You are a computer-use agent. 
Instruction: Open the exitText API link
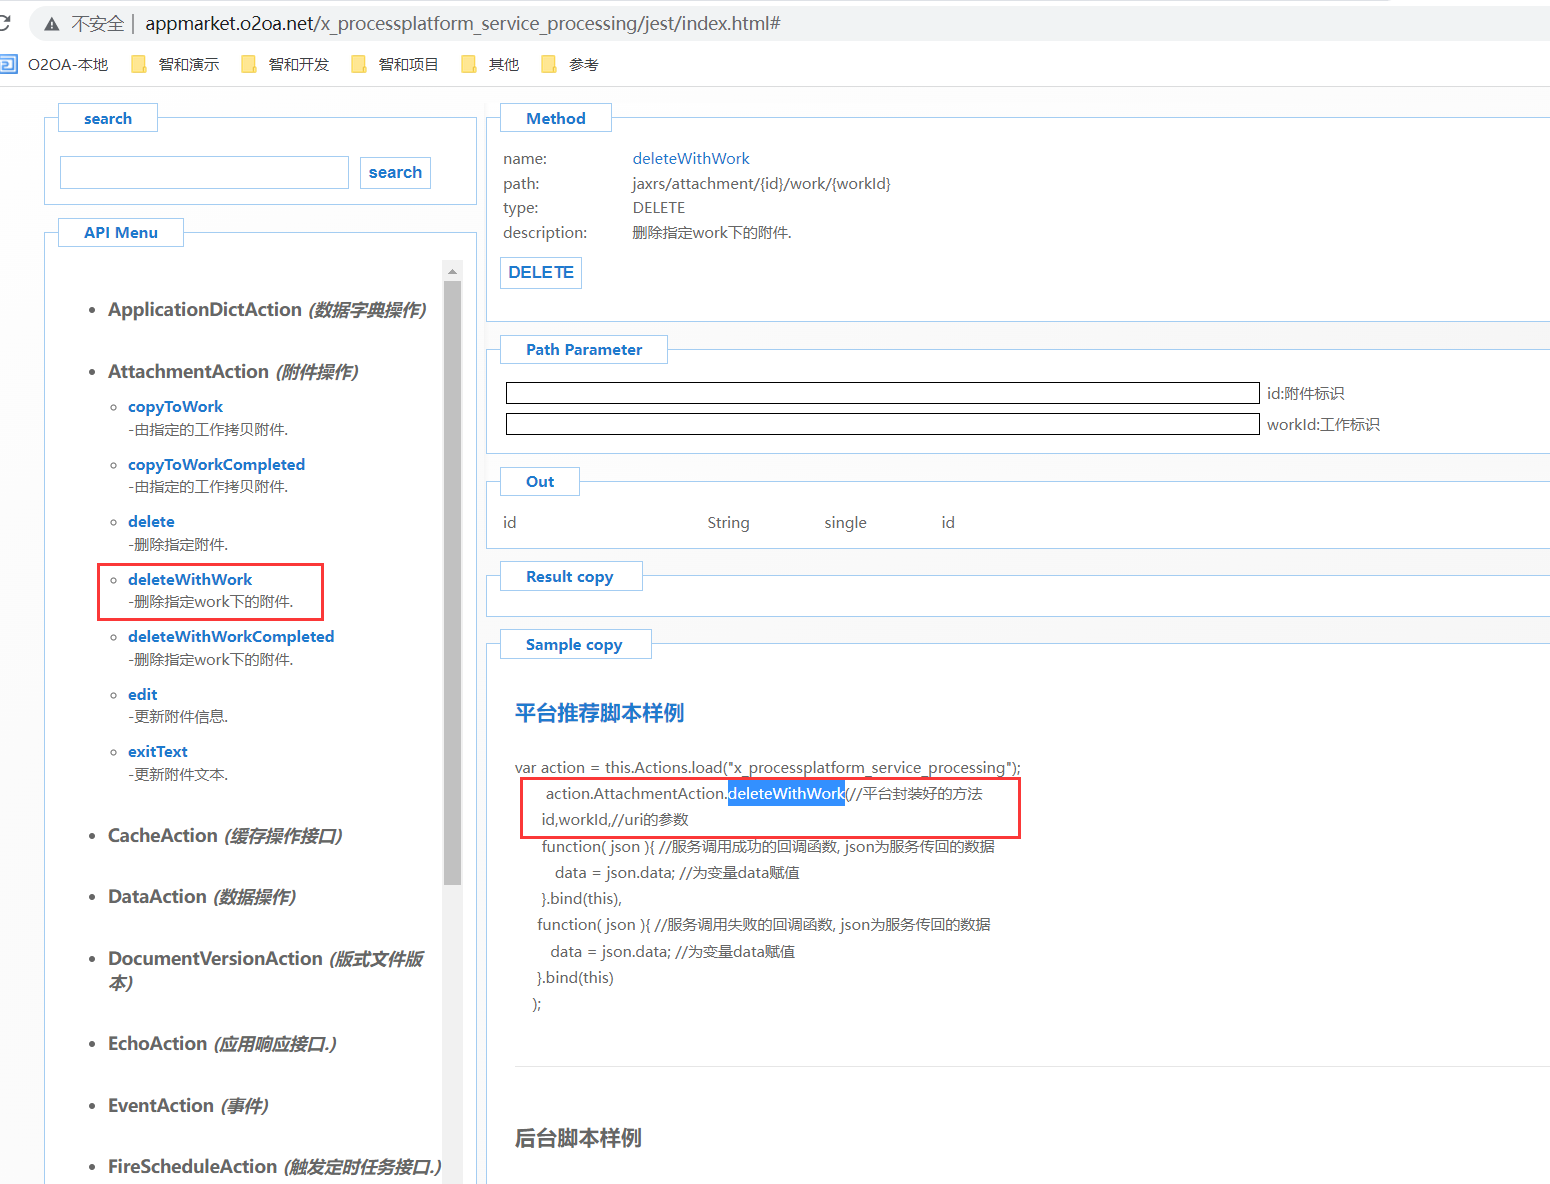[x=158, y=752]
